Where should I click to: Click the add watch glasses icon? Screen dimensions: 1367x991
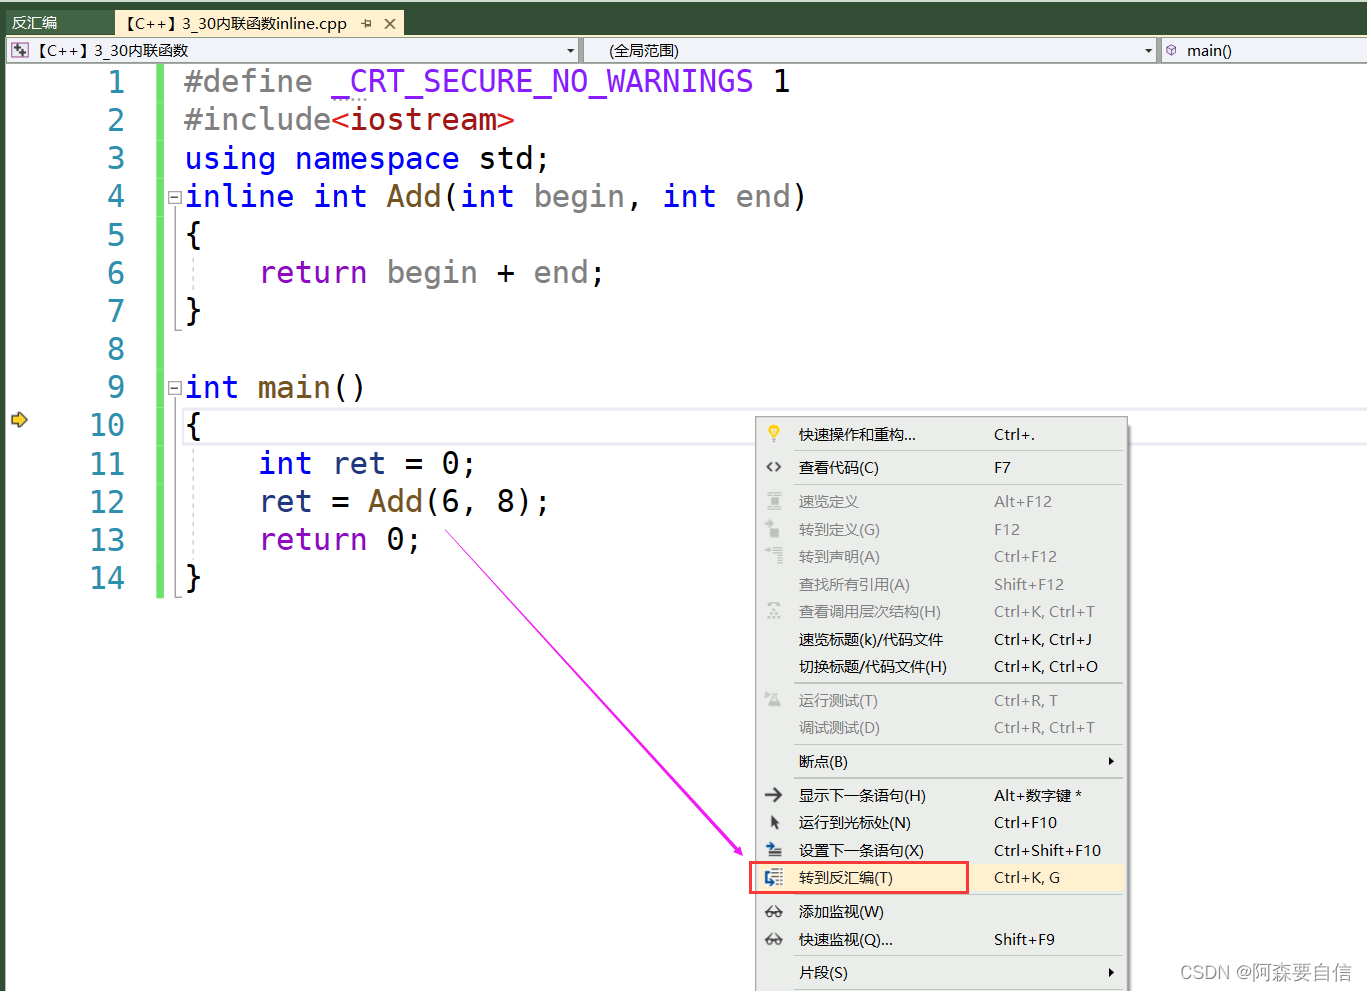coord(774,912)
